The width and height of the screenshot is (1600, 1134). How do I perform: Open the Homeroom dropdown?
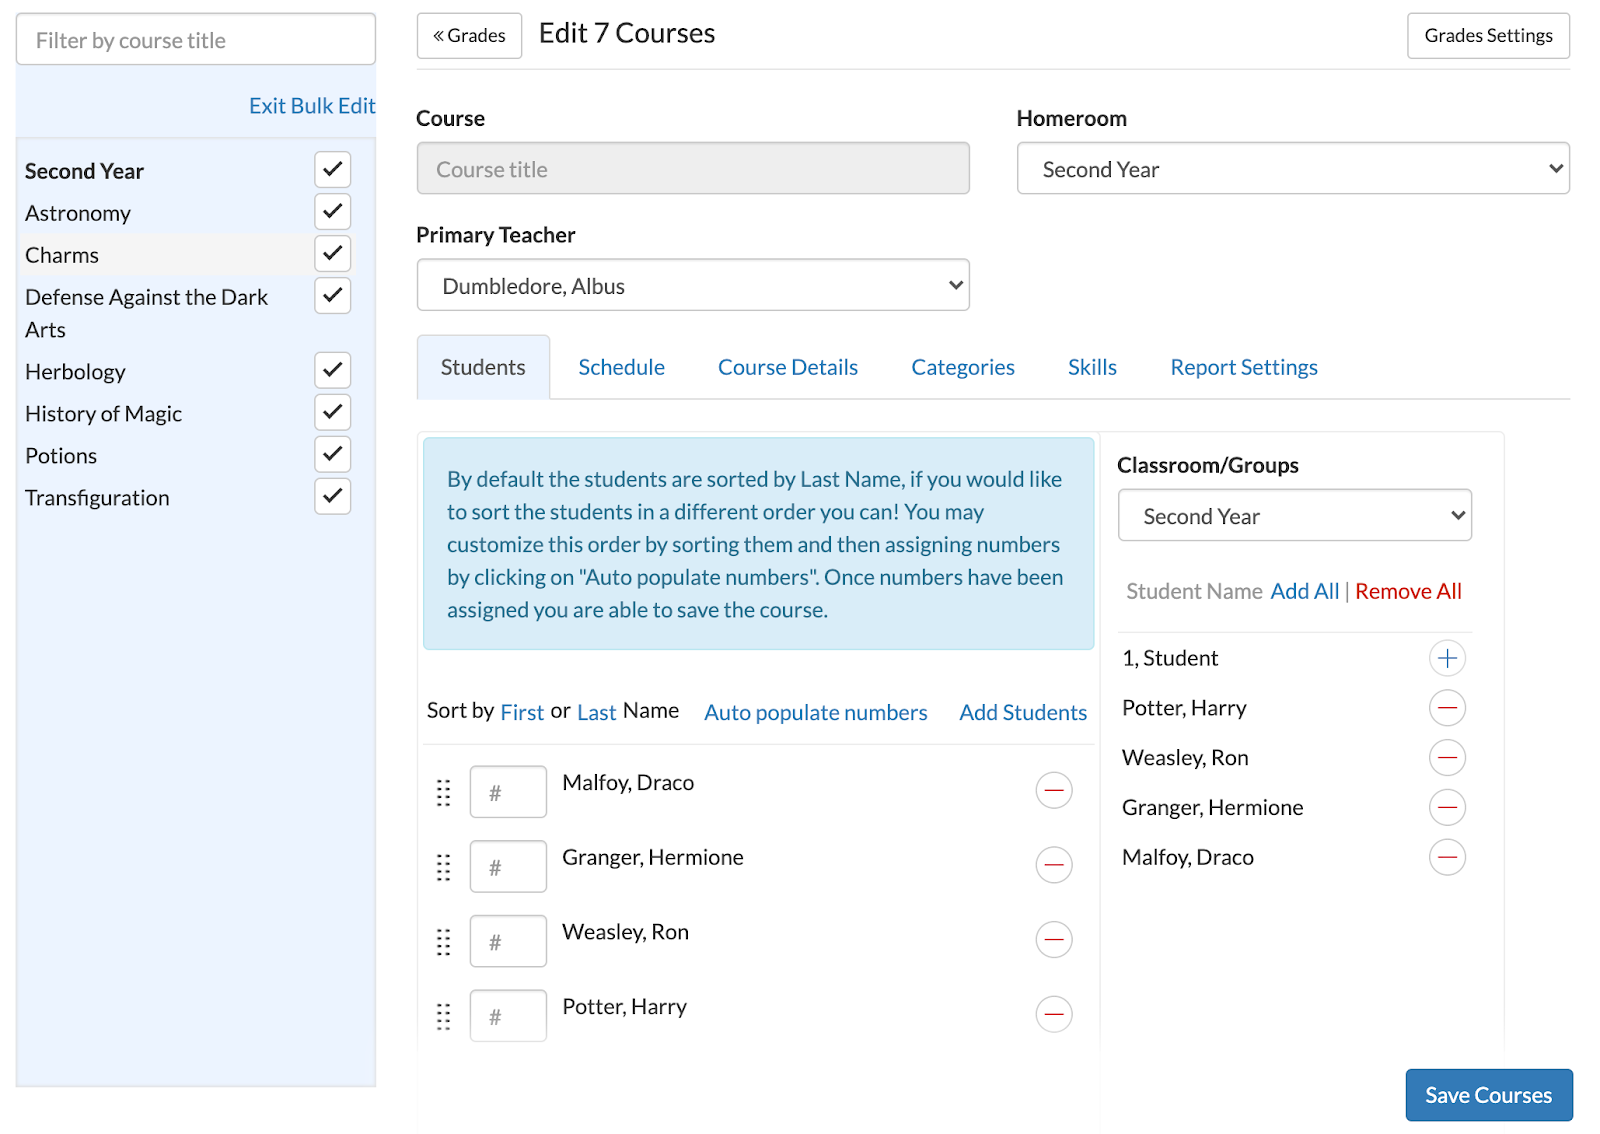(x=1293, y=169)
